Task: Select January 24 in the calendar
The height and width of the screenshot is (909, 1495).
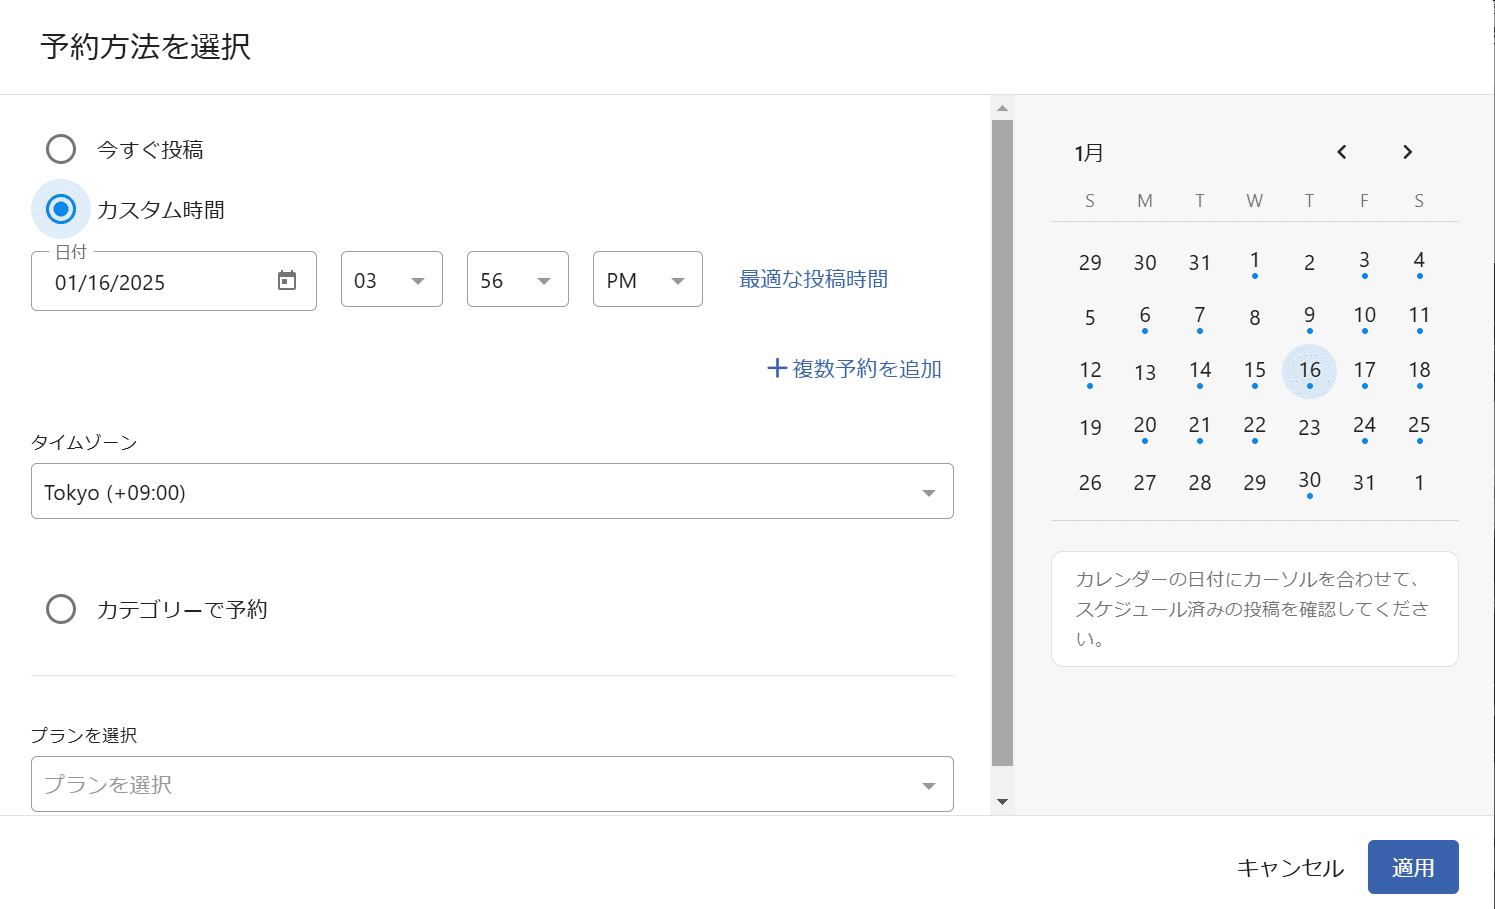Action: tap(1365, 427)
